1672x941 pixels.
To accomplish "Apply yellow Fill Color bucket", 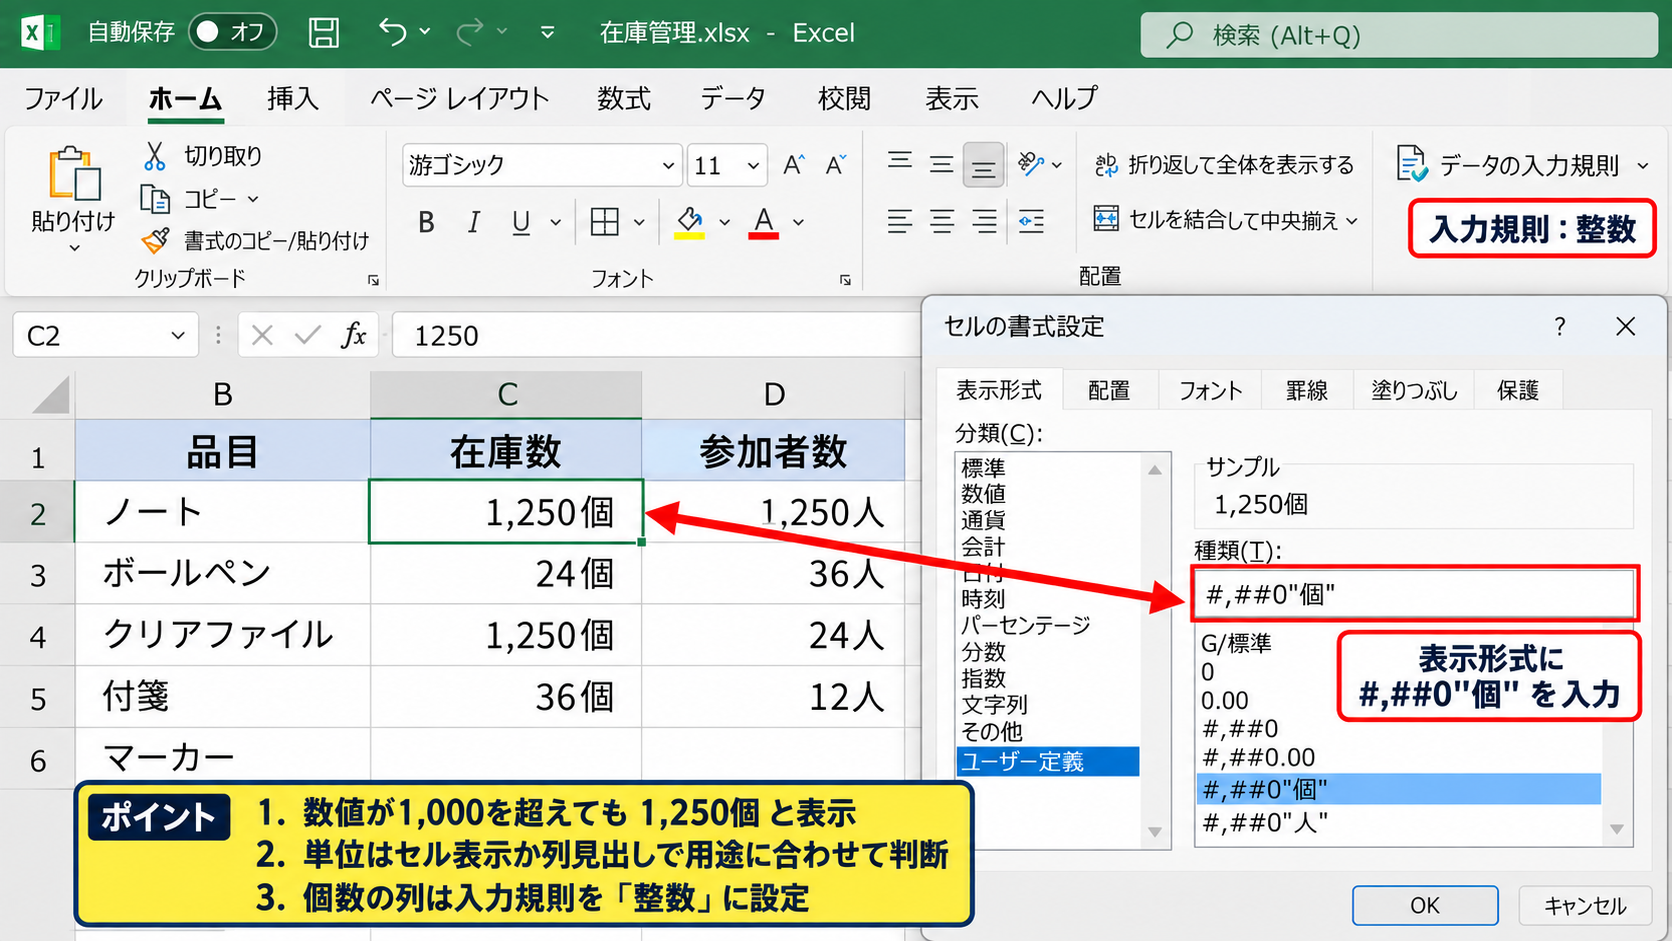I will point(689,222).
